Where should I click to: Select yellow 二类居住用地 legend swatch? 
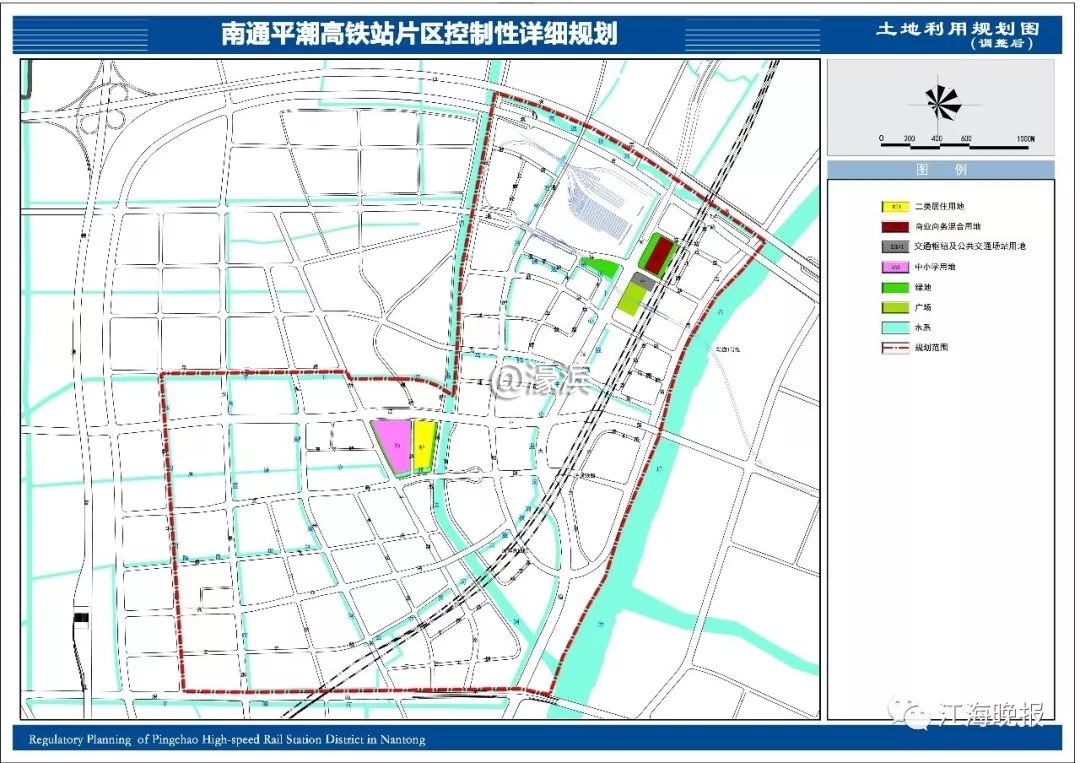894,207
